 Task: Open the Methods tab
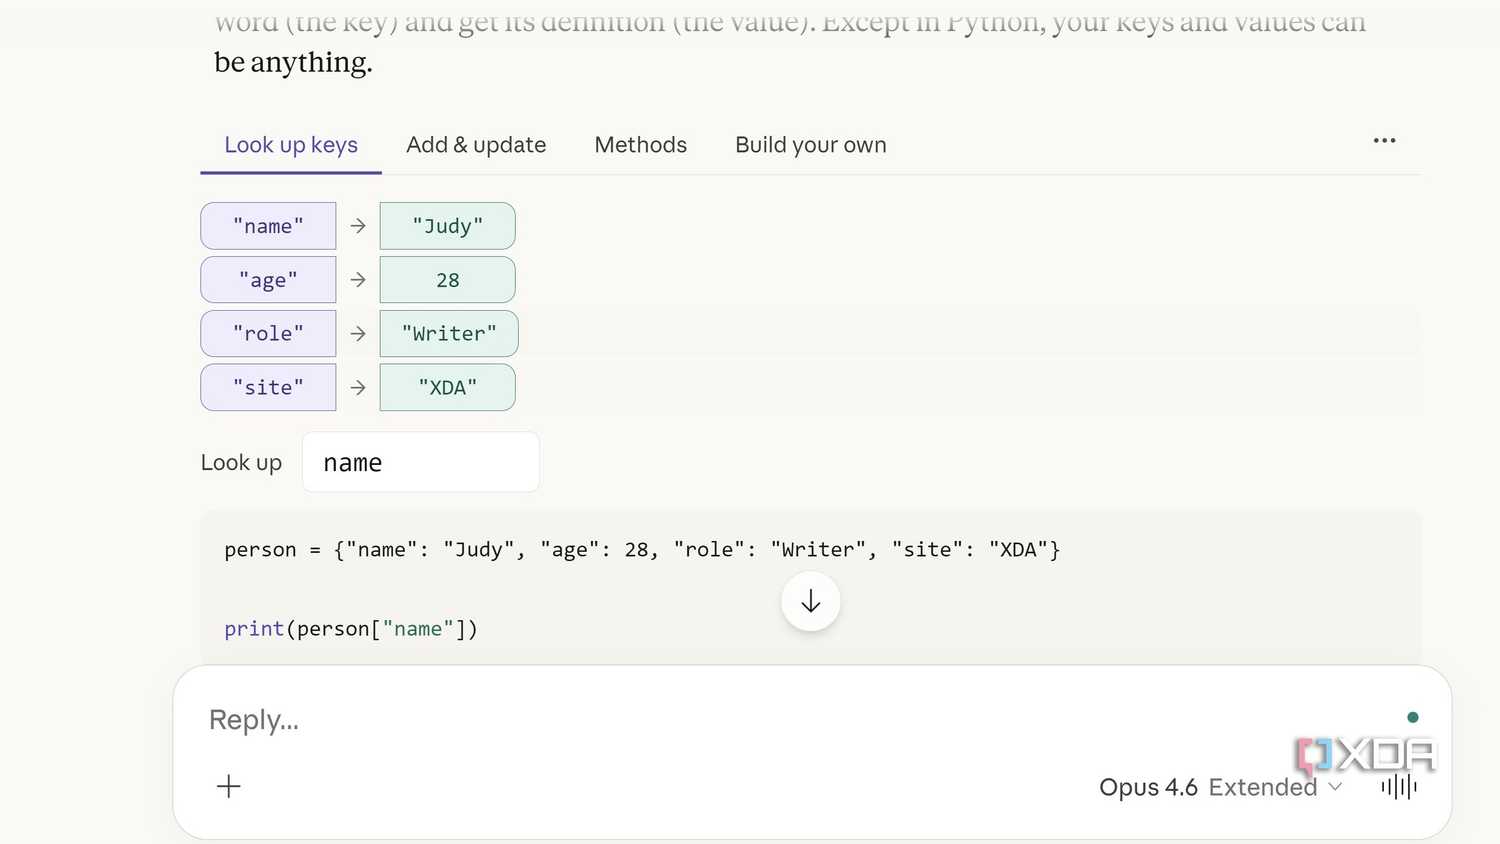pos(641,145)
